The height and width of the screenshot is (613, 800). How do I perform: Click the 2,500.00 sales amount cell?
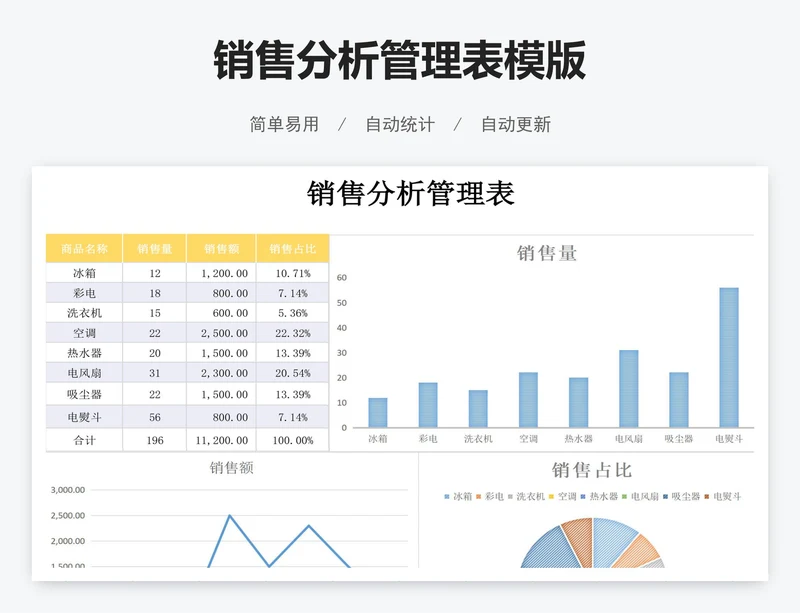(x=221, y=333)
